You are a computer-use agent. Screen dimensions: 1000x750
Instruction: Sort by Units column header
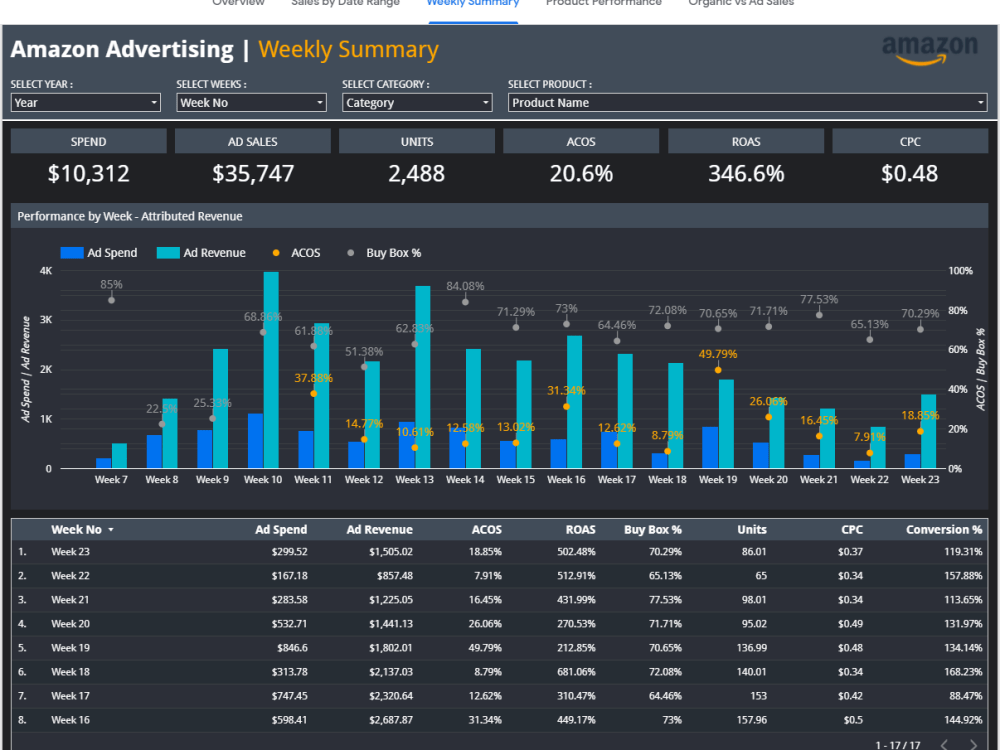coord(752,529)
